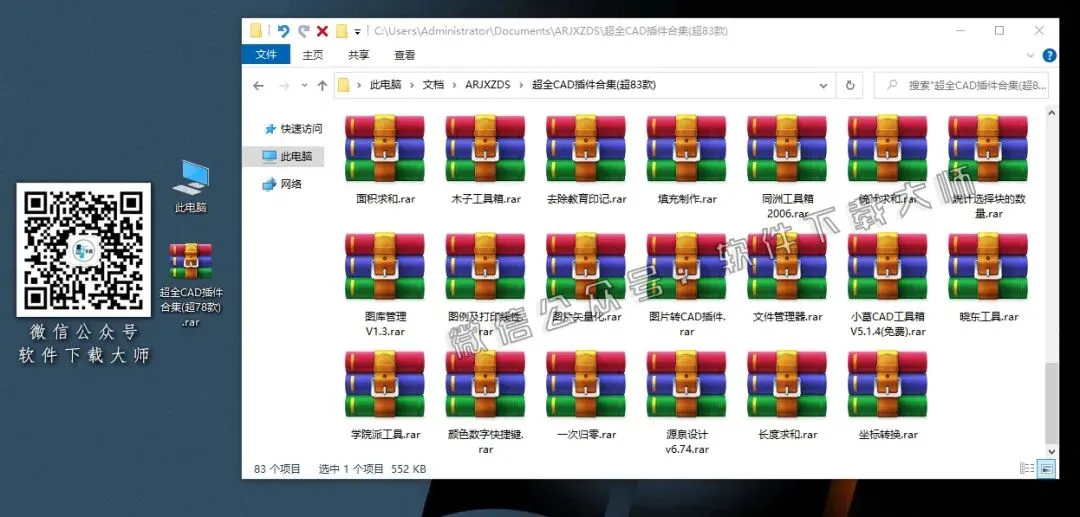Select the 木子工具箱.rar archive icon

pos(486,148)
